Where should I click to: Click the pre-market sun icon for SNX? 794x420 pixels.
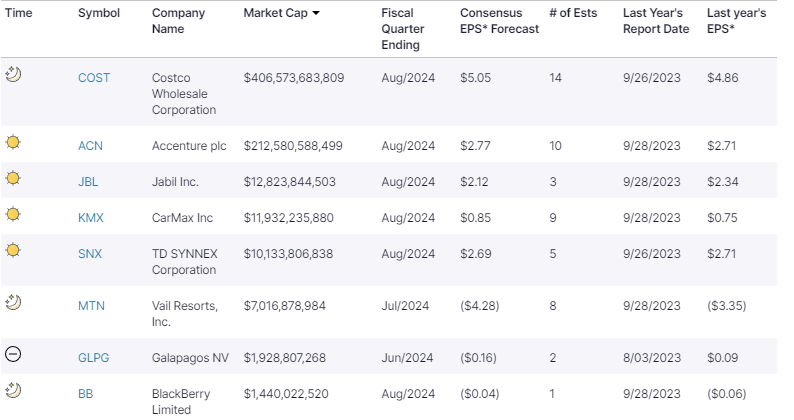tap(13, 250)
